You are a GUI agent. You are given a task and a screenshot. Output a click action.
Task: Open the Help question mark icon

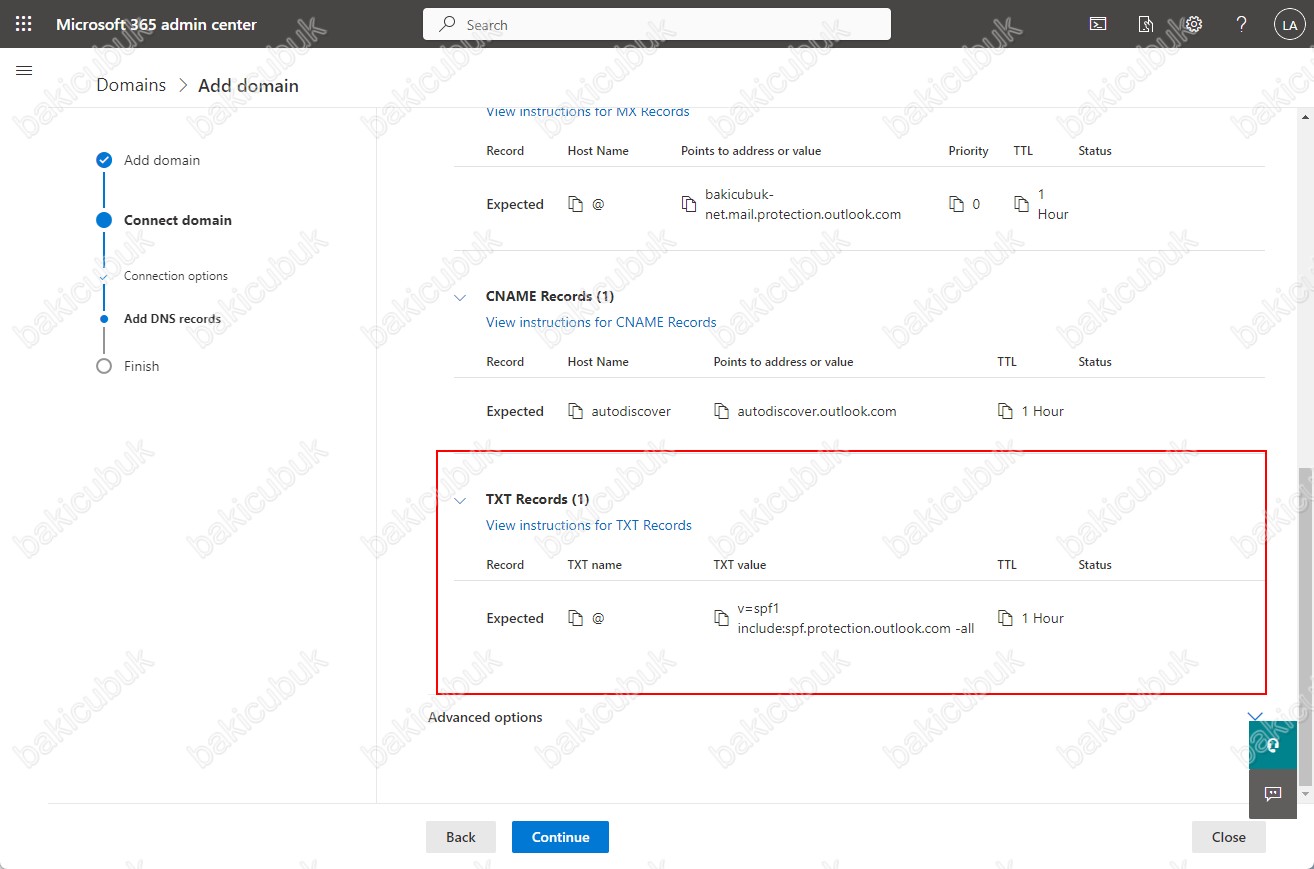1241,24
